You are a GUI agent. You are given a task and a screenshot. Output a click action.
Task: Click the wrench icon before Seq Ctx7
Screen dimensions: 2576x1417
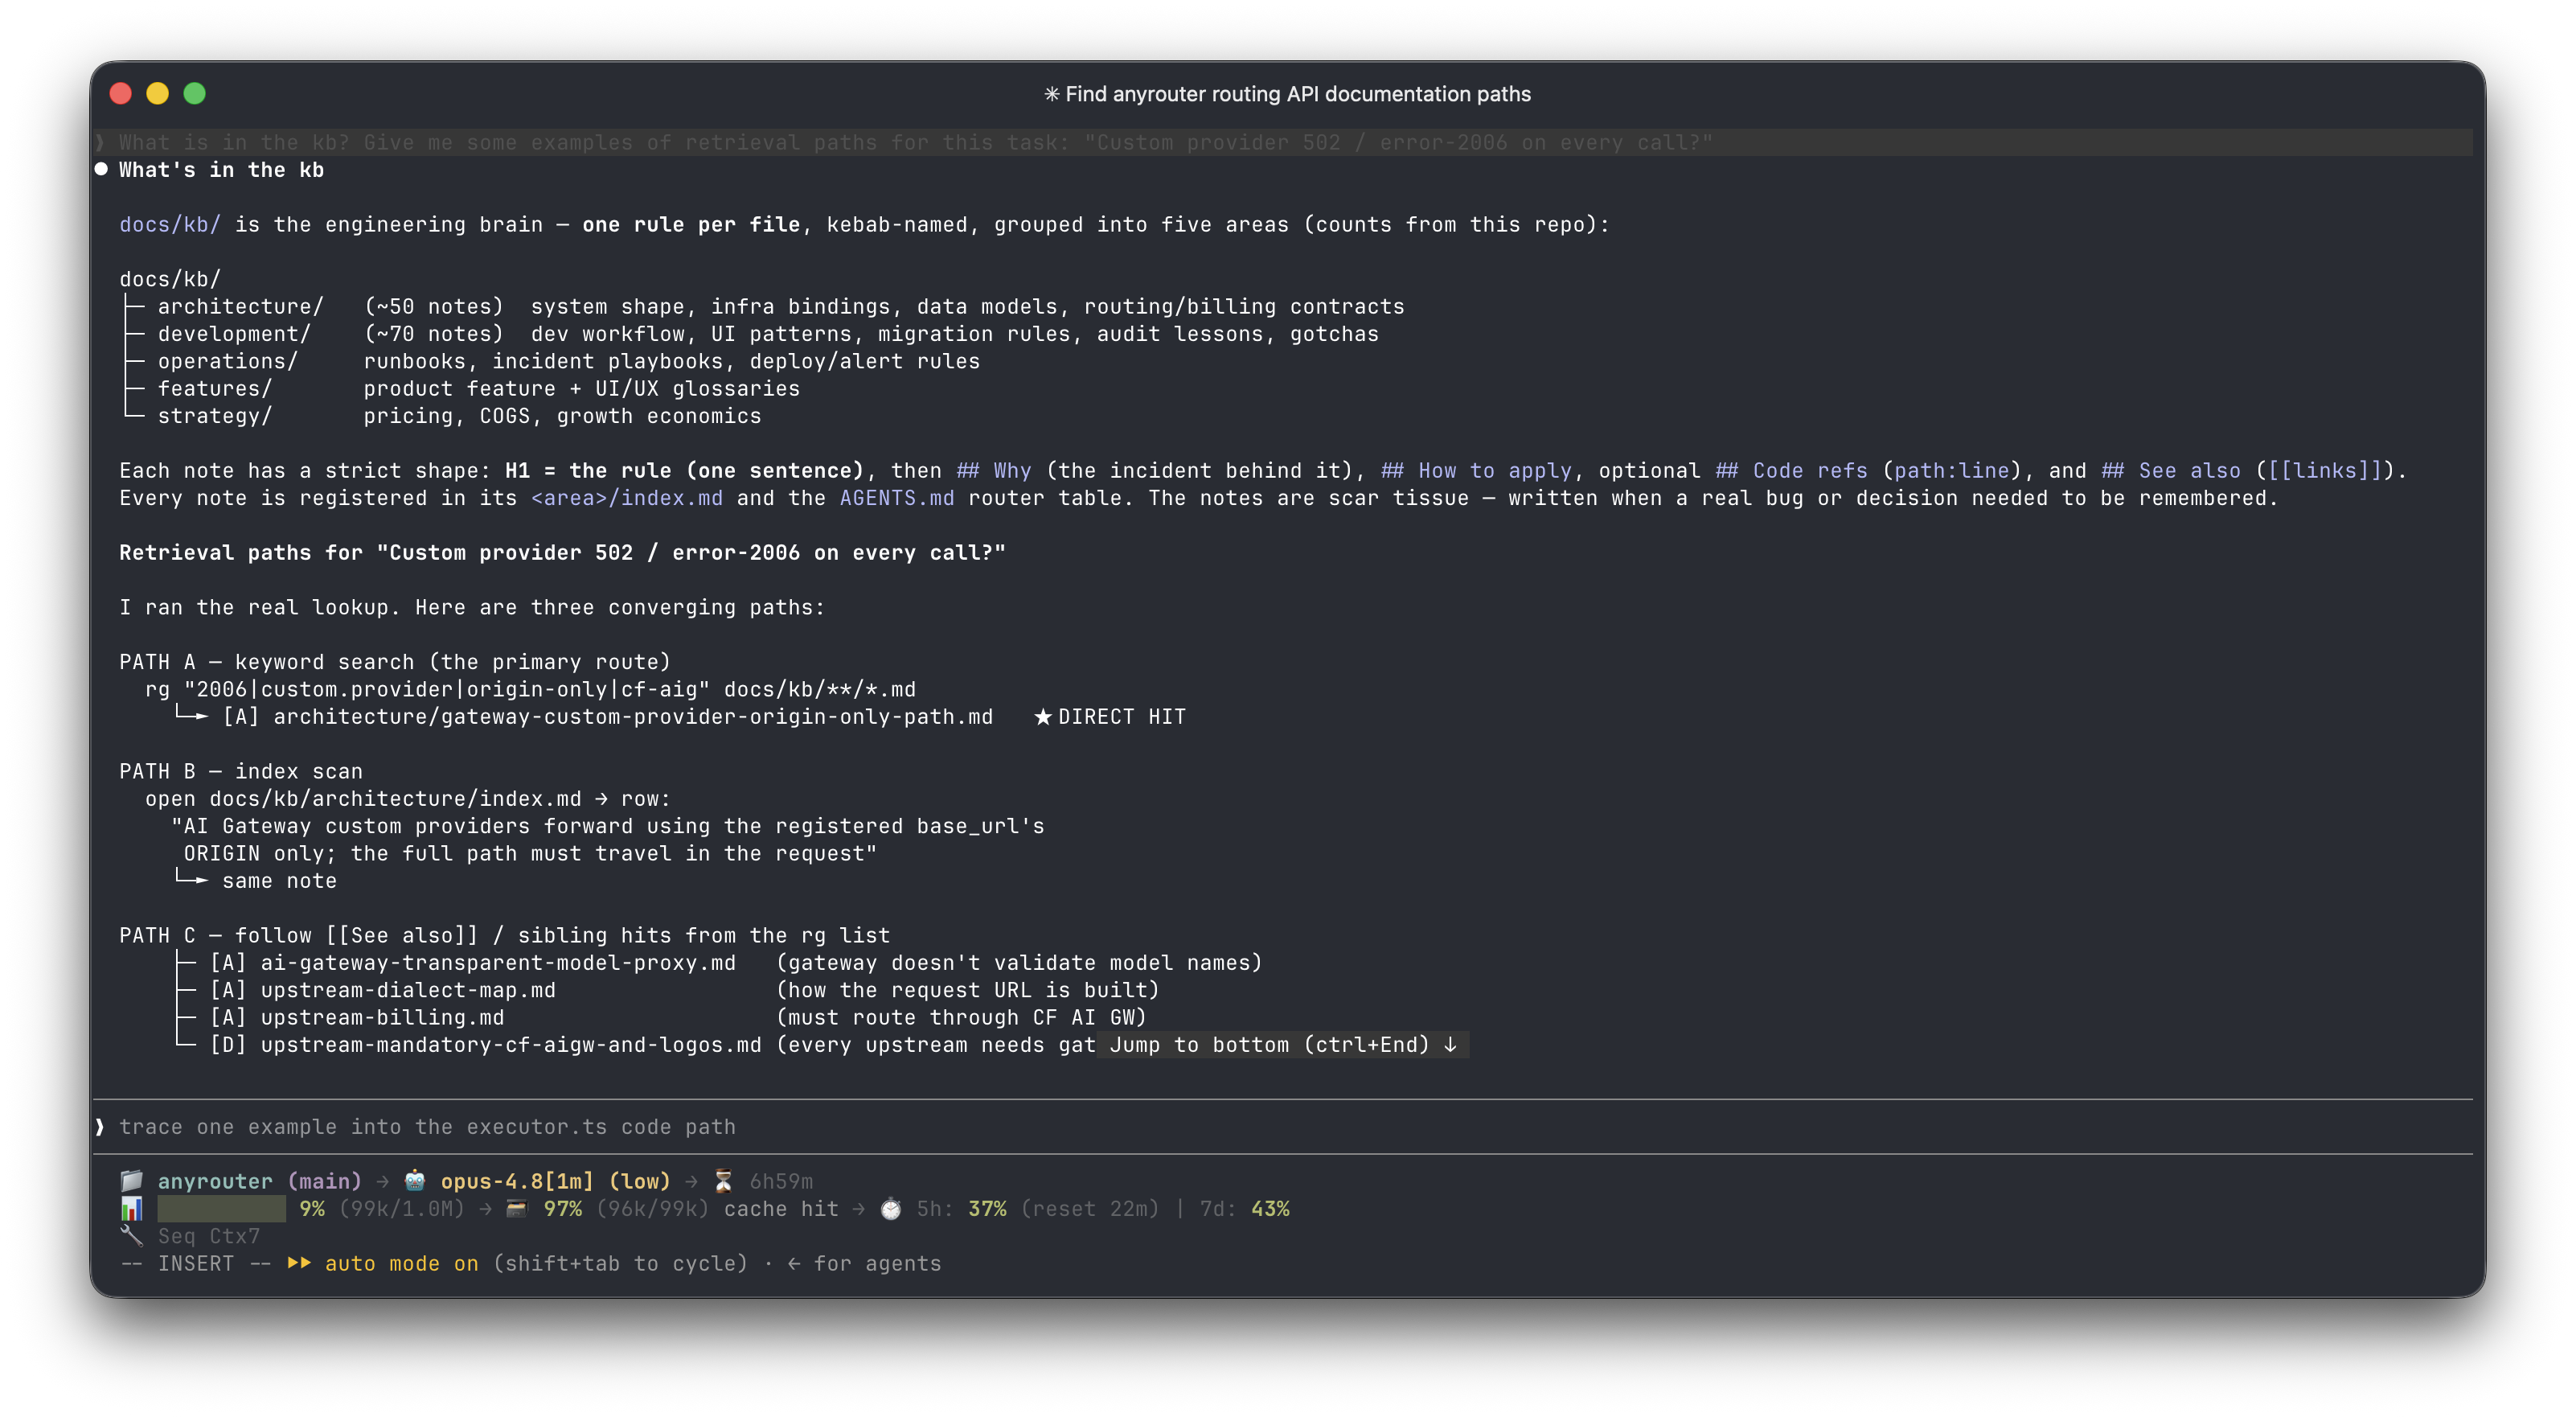pyautogui.click(x=131, y=1235)
